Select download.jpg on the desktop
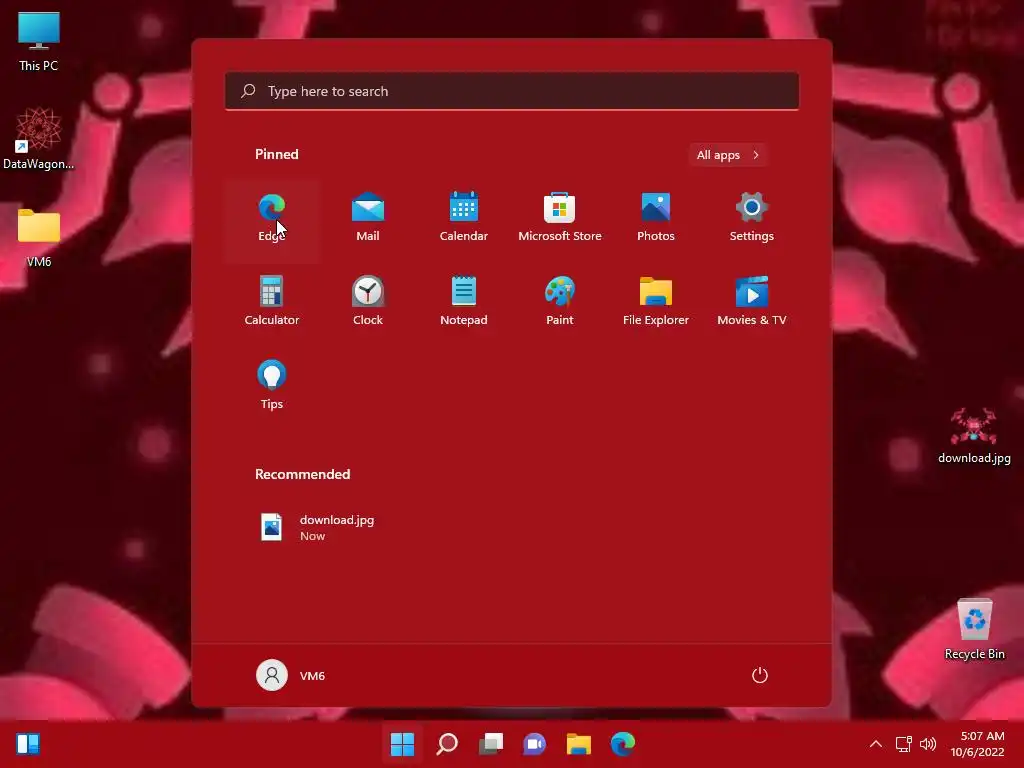 click(974, 436)
